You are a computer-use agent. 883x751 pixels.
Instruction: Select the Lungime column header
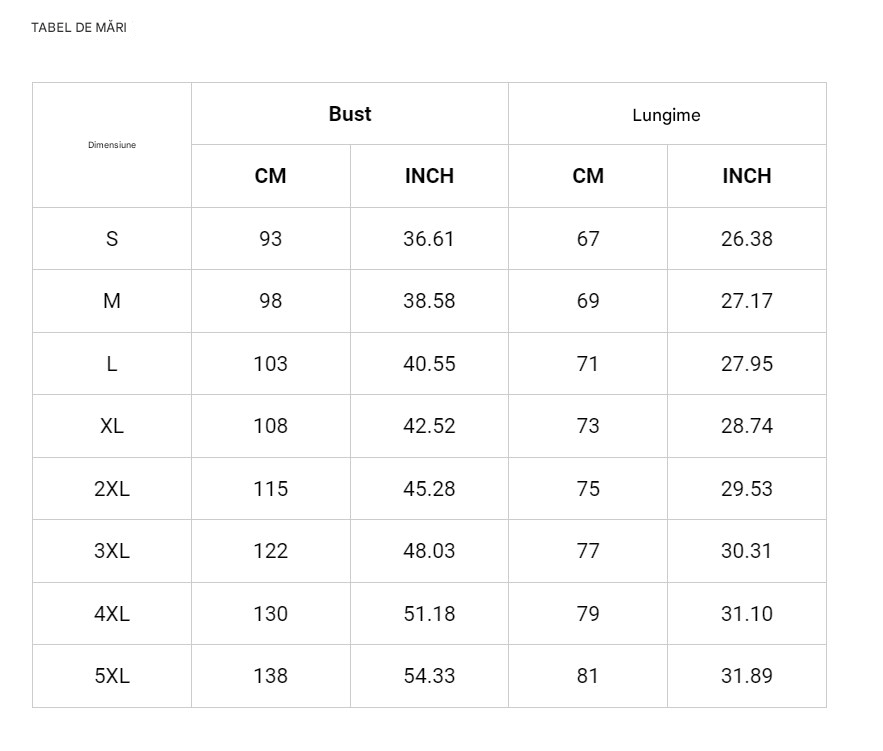[666, 115]
